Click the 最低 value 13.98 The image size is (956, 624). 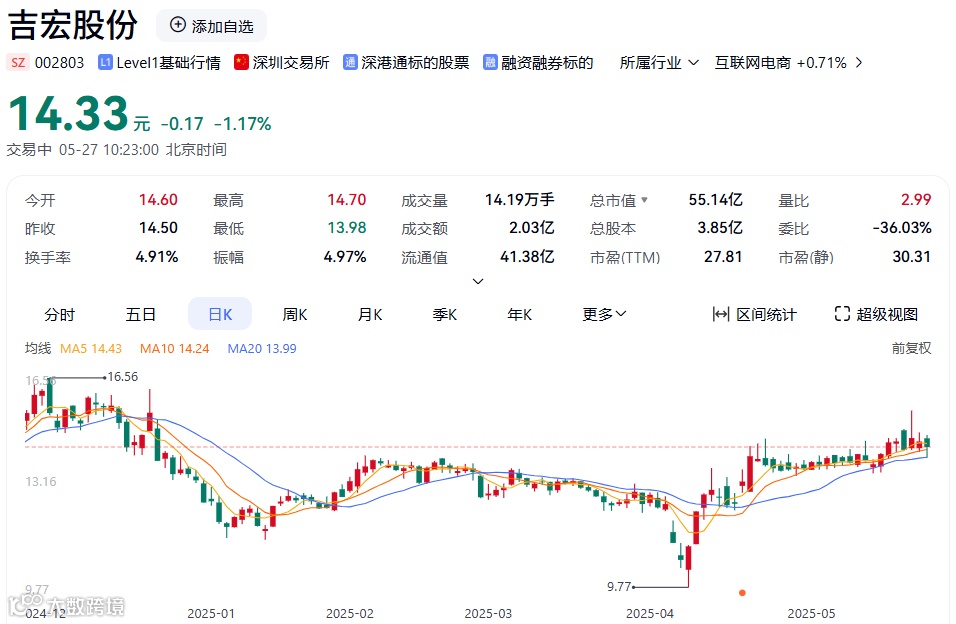346,228
